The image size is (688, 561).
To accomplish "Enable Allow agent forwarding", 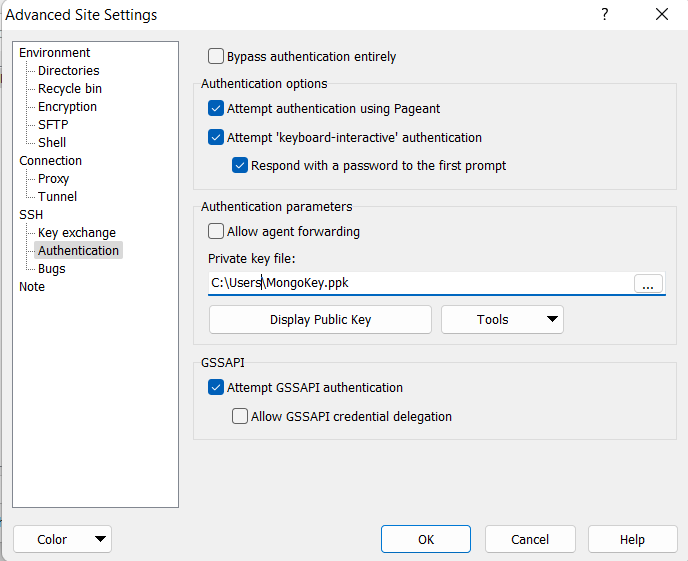I will 216,231.
